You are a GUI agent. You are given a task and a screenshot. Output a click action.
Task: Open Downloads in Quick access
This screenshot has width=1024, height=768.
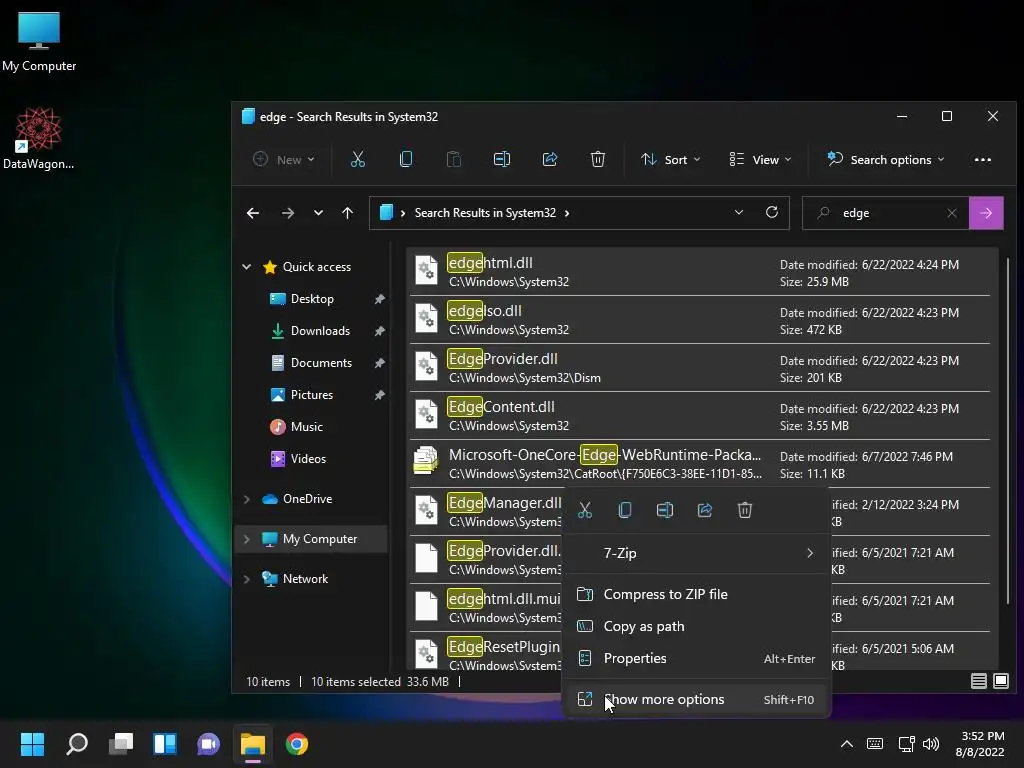(x=320, y=330)
